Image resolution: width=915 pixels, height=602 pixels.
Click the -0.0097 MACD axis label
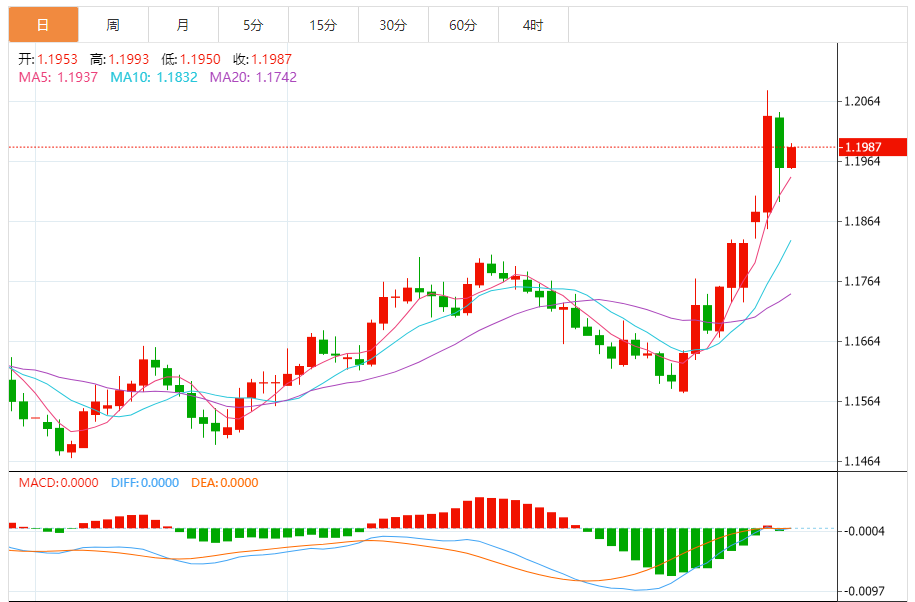[865, 591]
